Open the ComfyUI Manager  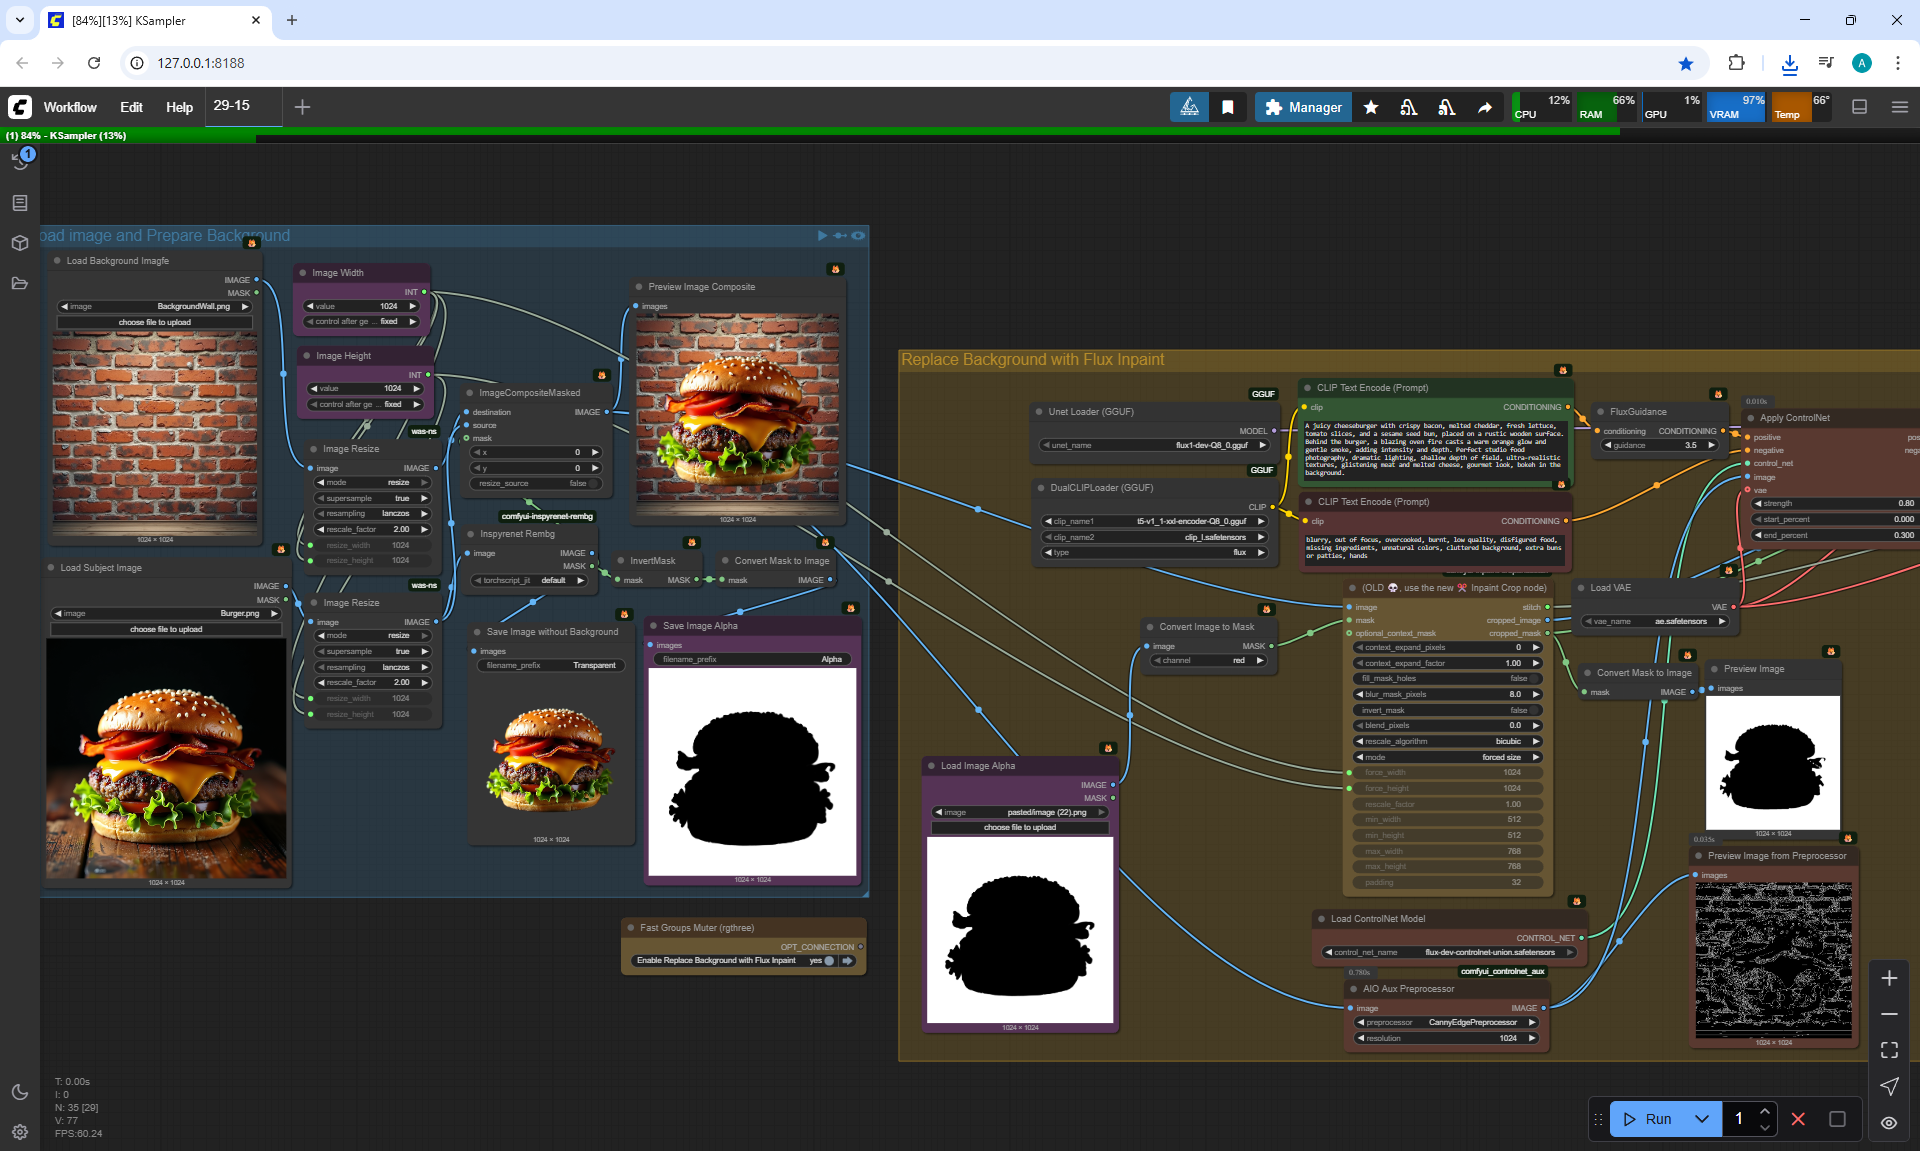click(x=1303, y=107)
